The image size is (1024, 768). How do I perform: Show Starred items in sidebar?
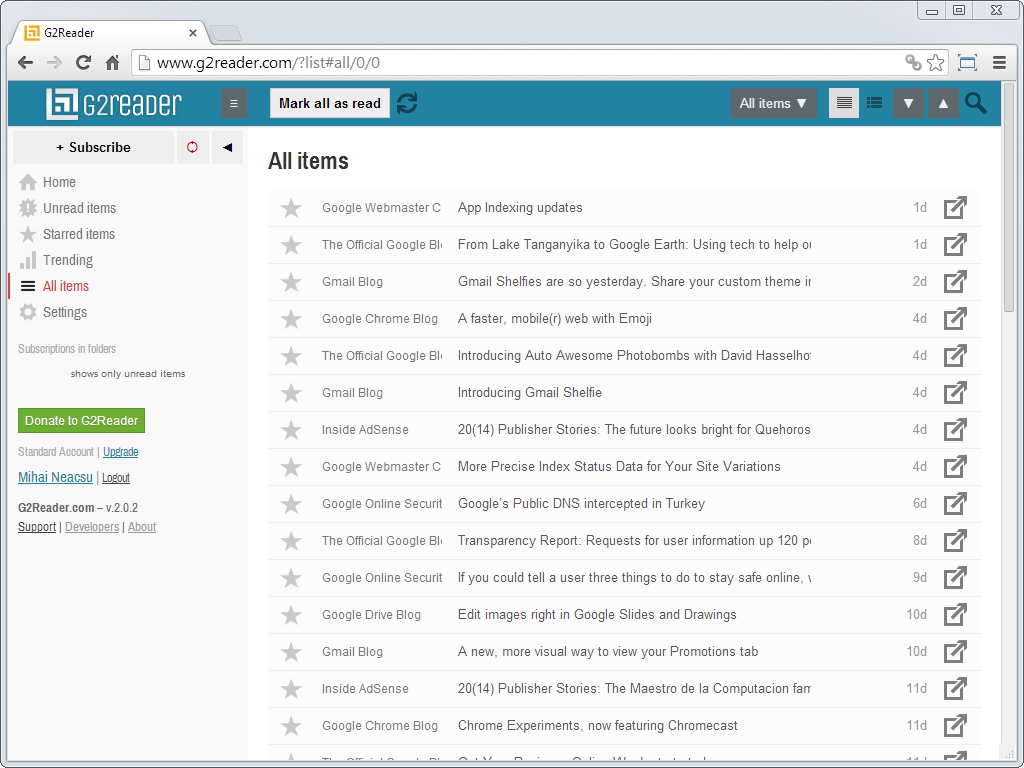pos(67,234)
